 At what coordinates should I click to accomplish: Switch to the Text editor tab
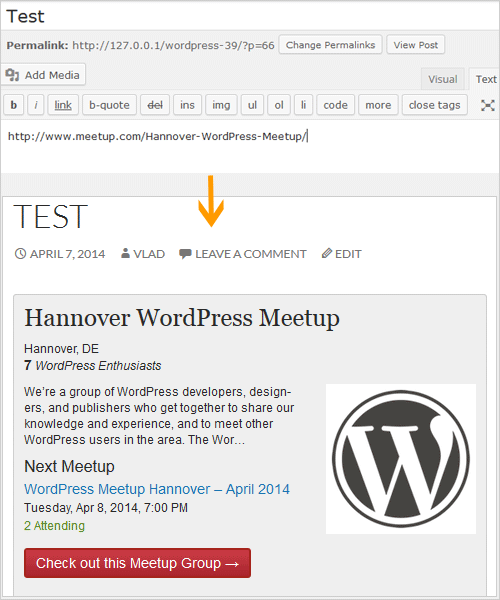coord(485,79)
